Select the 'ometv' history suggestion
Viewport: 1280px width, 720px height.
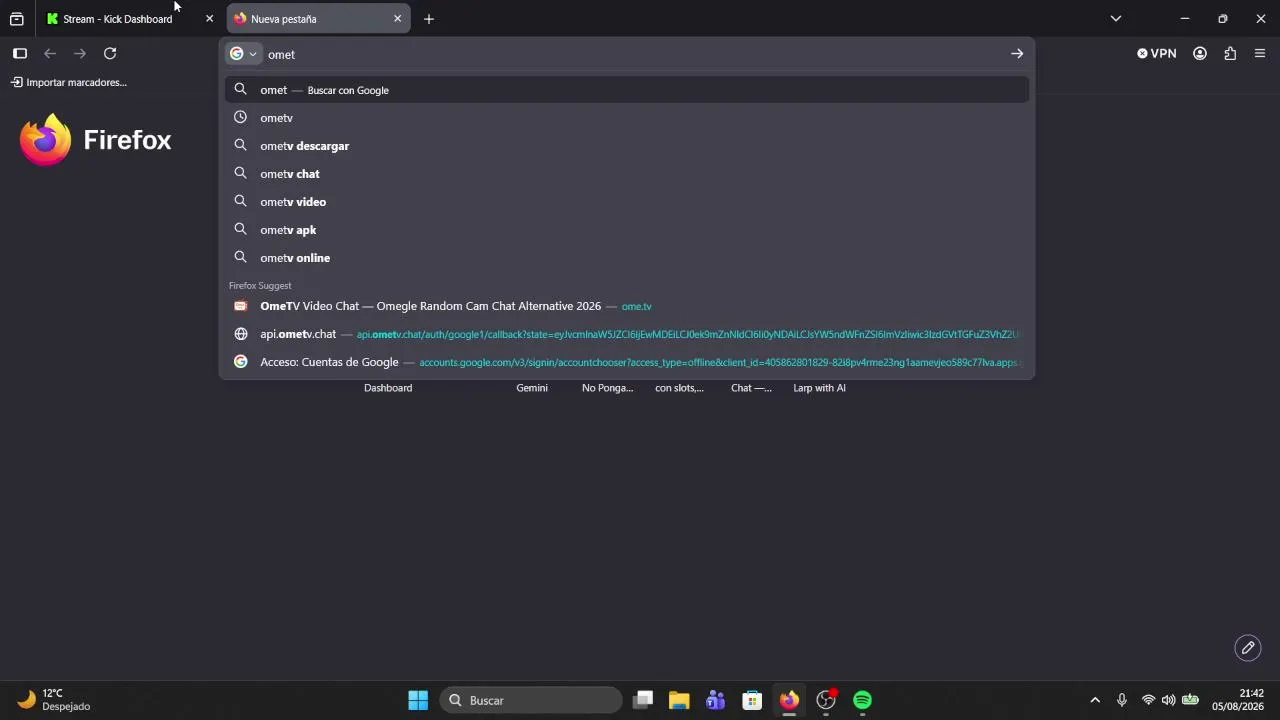tap(627, 118)
